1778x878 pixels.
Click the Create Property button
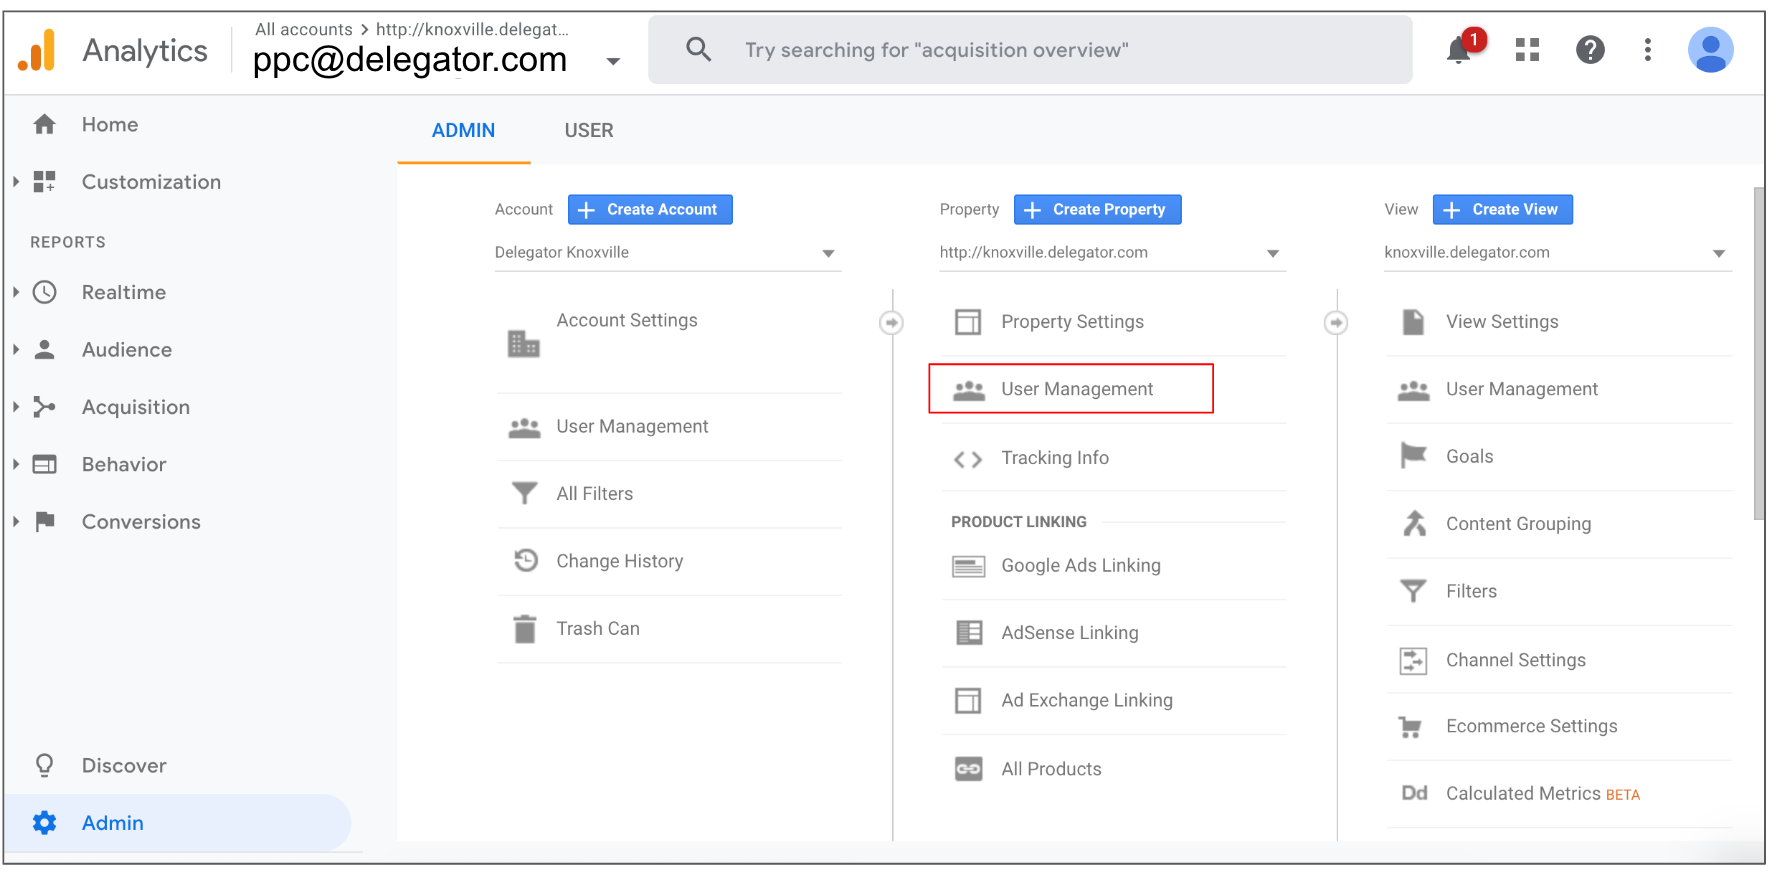[x=1098, y=209]
